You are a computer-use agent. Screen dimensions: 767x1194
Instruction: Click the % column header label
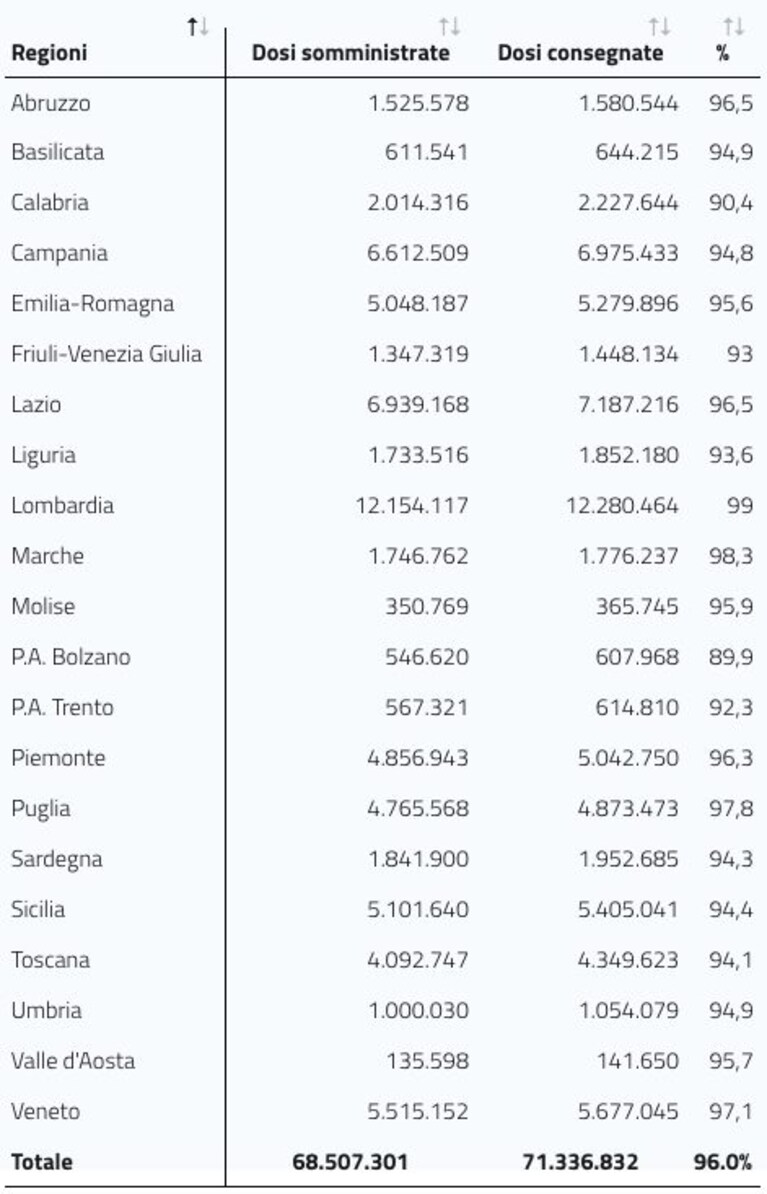[722, 53]
